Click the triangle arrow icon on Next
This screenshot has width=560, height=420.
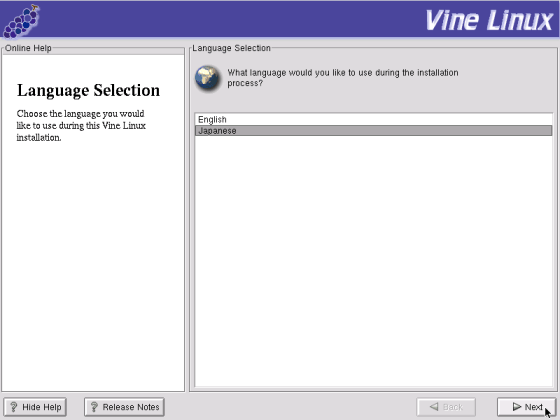[x=517, y=406]
